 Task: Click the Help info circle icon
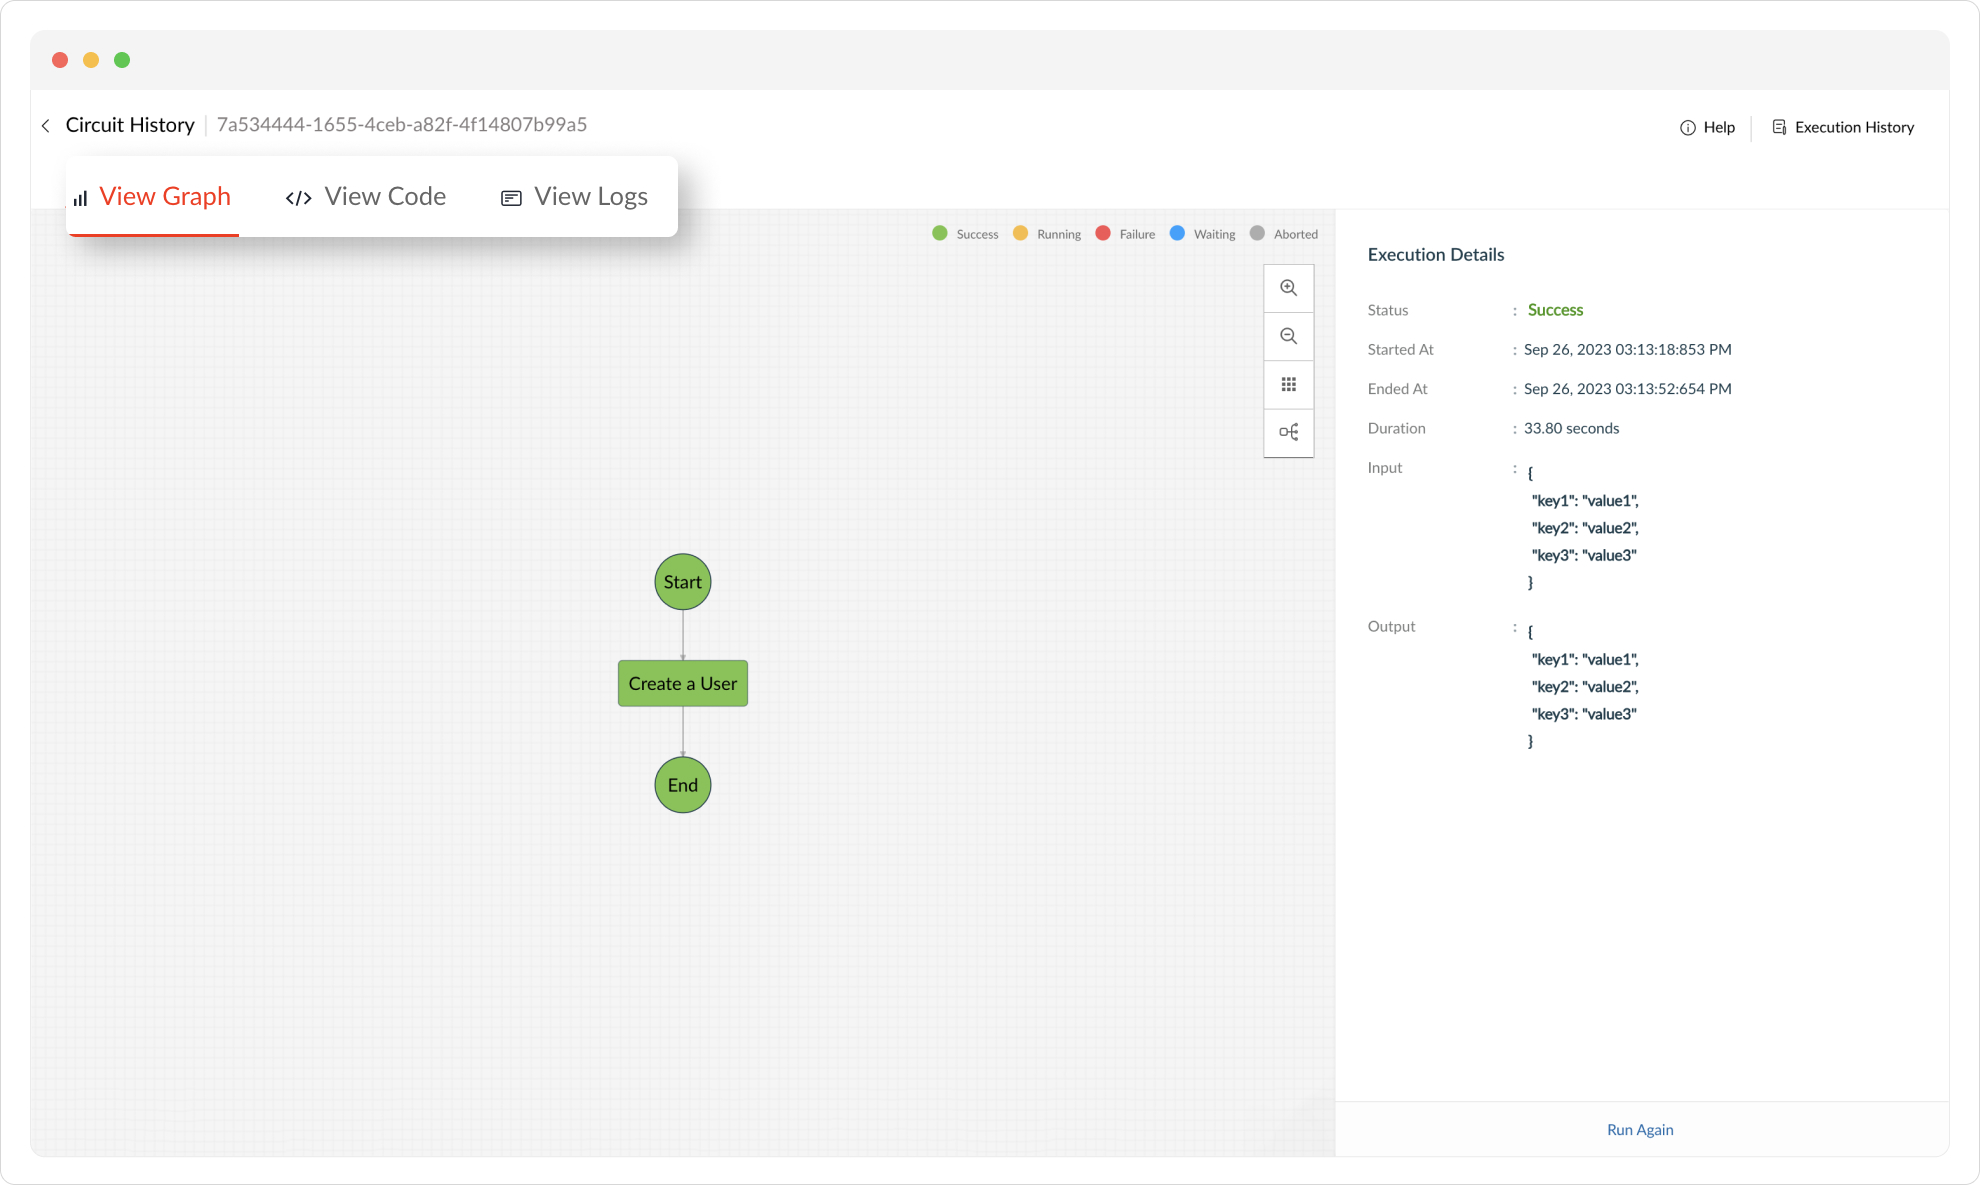point(1687,128)
